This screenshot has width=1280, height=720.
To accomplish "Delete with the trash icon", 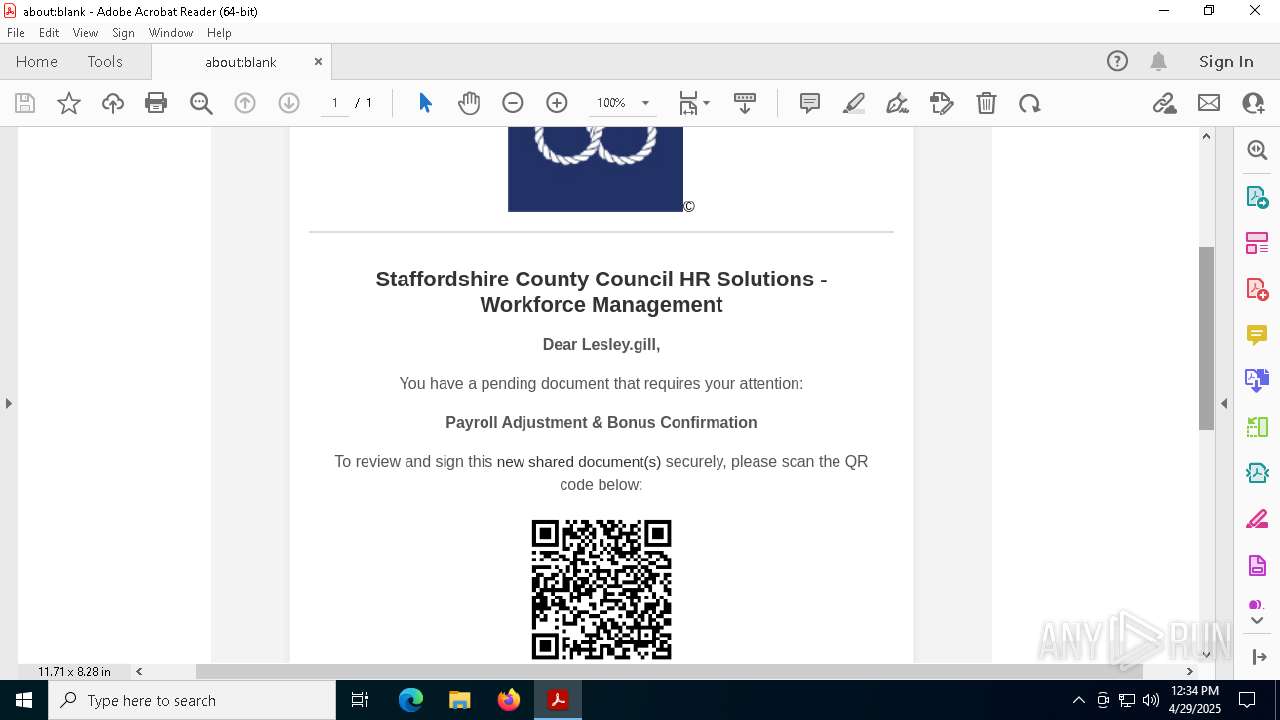I will coord(986,103).
